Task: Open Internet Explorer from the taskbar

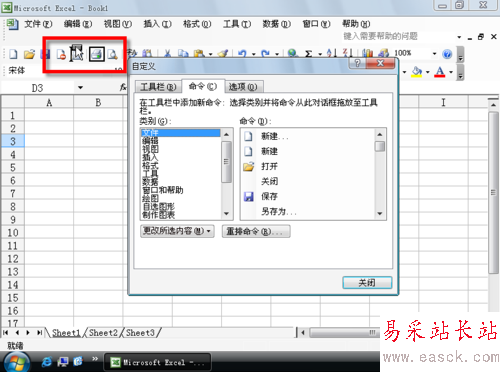Action: tap(47, 361)
